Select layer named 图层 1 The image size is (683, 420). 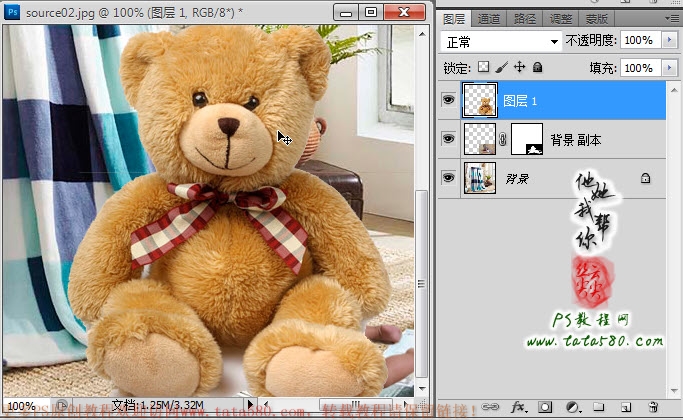[x=520, y=101]
